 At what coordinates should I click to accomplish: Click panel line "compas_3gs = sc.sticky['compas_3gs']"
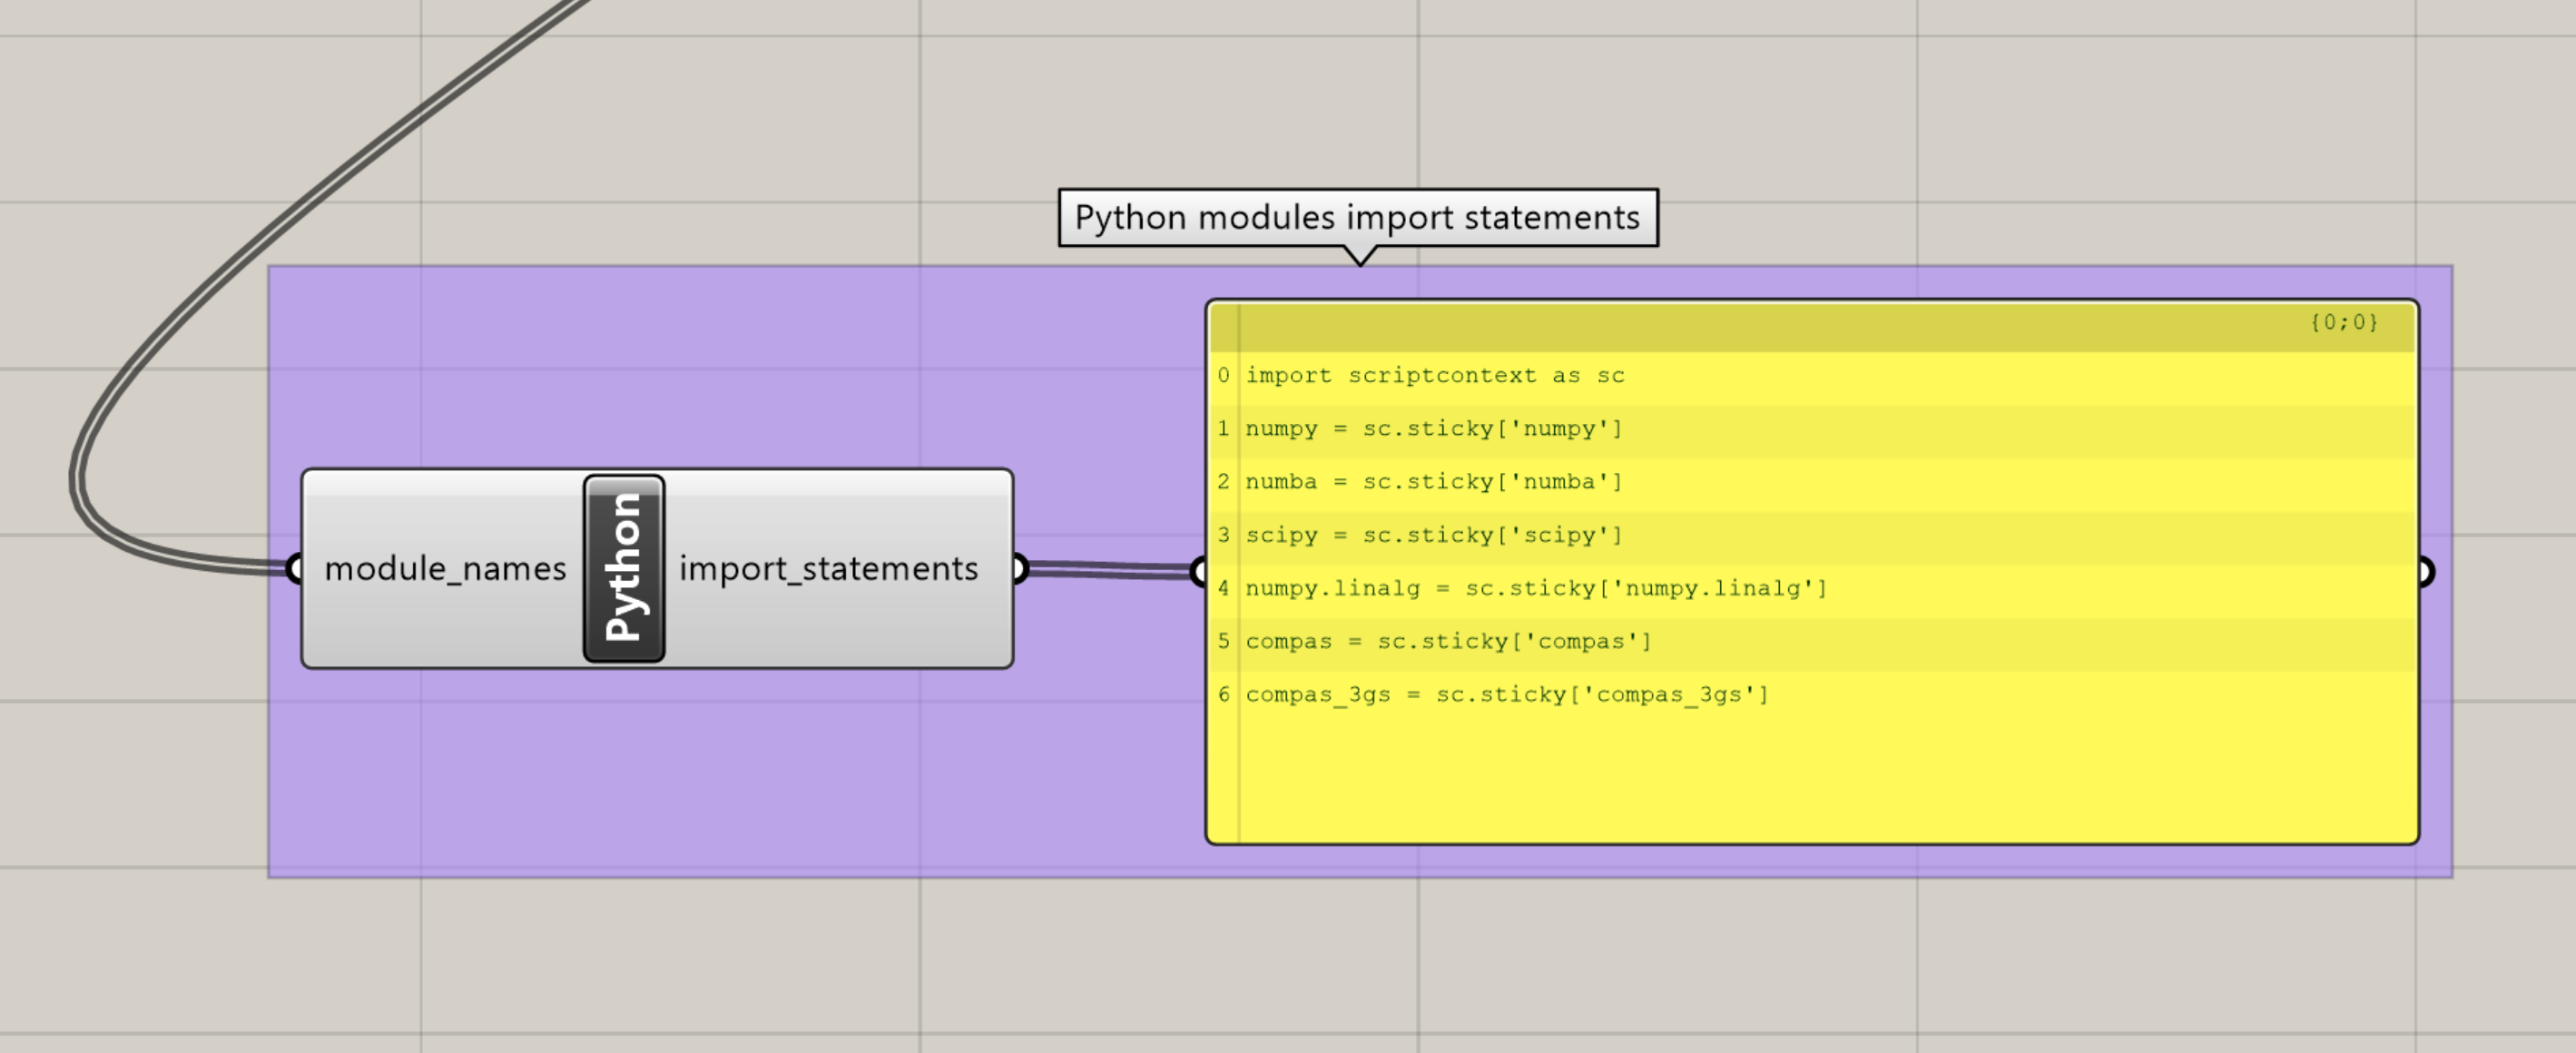1812,694
